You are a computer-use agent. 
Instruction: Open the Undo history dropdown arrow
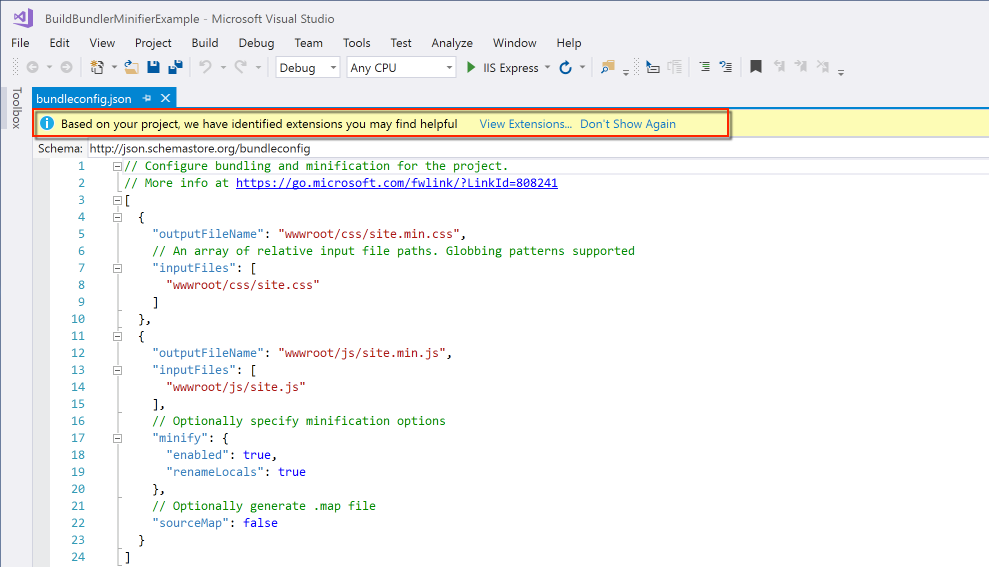point(223,67)
